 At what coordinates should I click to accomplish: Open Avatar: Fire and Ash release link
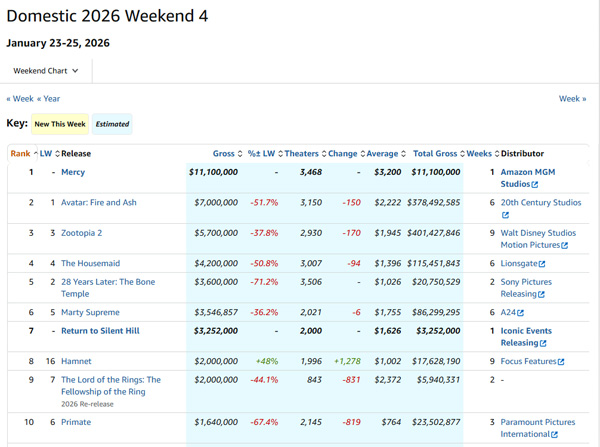[x=99, y=203]
